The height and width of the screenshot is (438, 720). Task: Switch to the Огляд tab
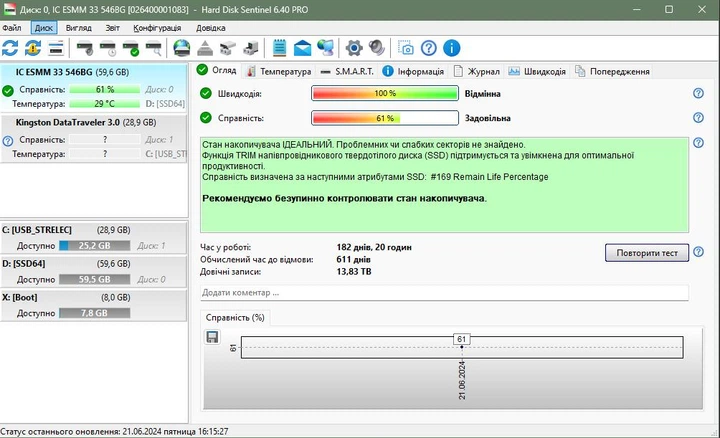click(217, 70)
